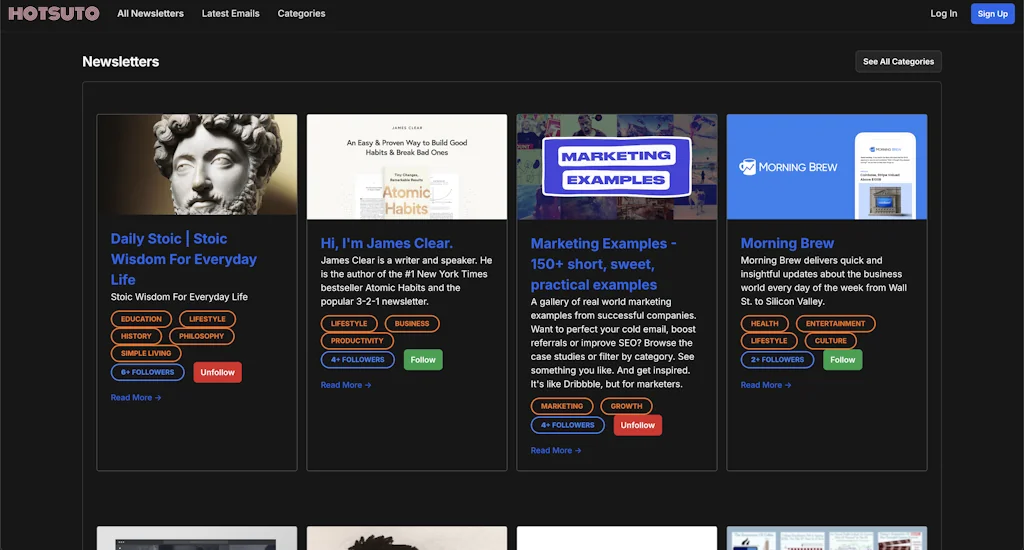The height and width of the screenshot is (550, 1024).
Task: Unfollow the Daily Stoic newsletter
Action: (x=217, y=372)
